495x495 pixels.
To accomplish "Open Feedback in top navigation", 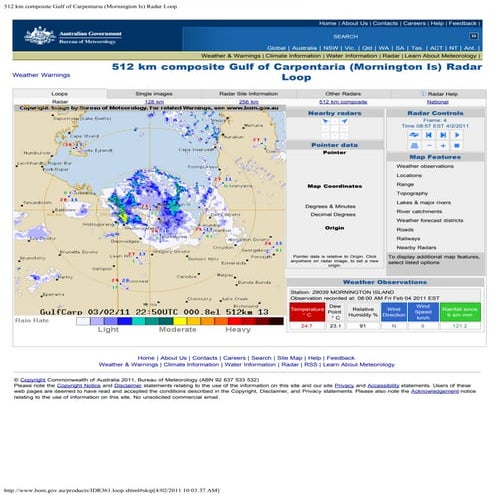I will coord(463,23).
